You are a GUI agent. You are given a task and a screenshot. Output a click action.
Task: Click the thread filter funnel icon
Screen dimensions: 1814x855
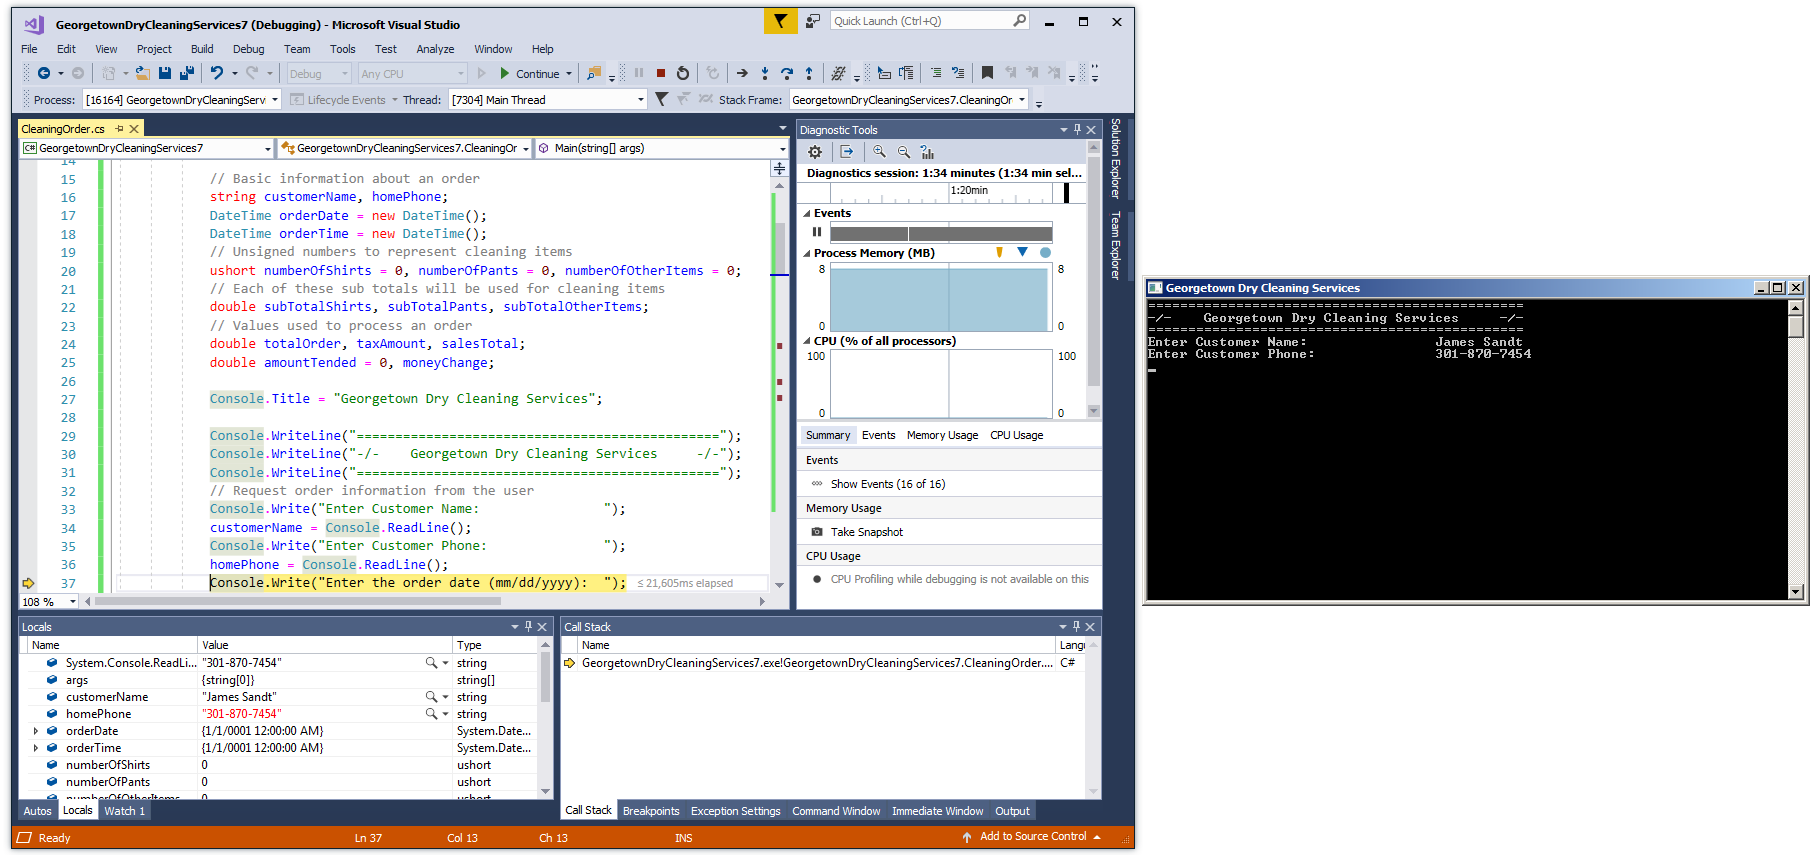pos(661,99)
